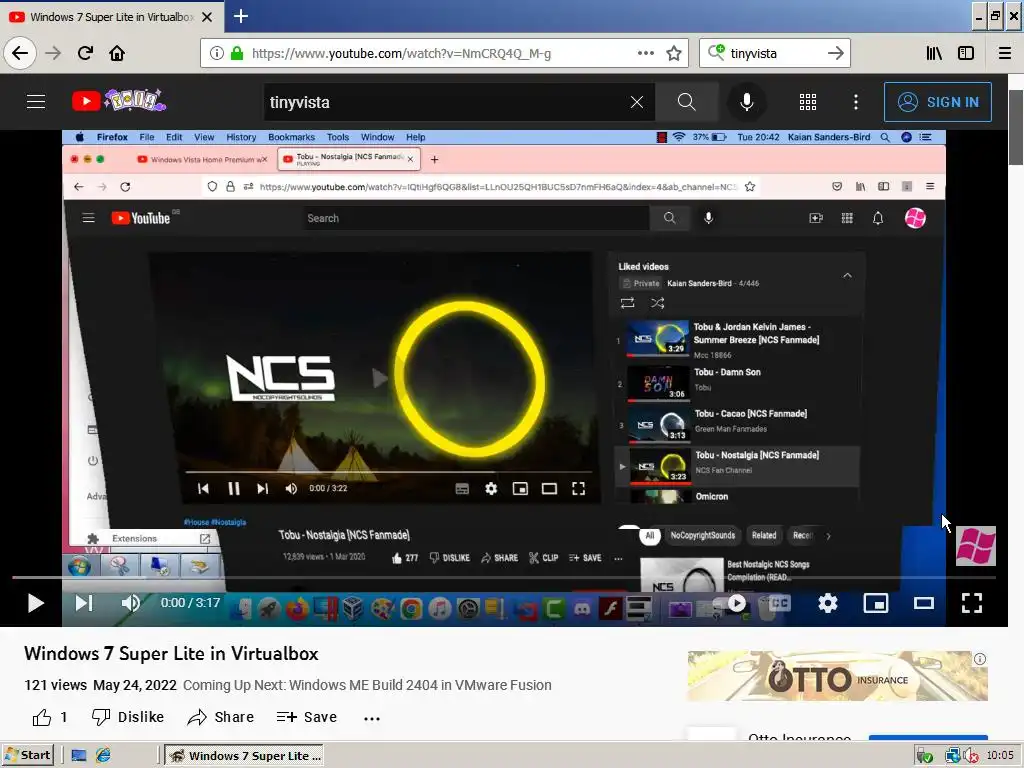Like the video with thumbs up
This screenshot has height=768, width=1024.
(42, 717)
